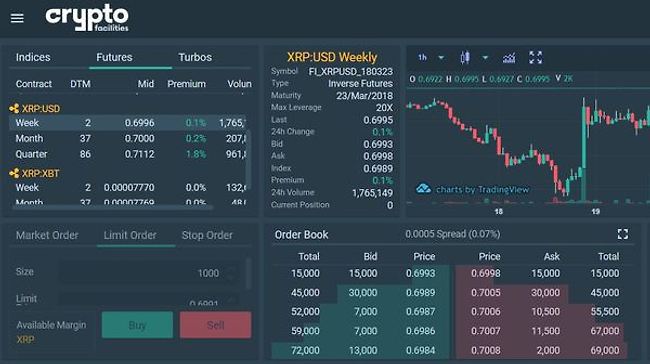This screenshot has width=650, height=364.
Task: Click bid price 0.6984 in order book
Action: tap(420, 350)
